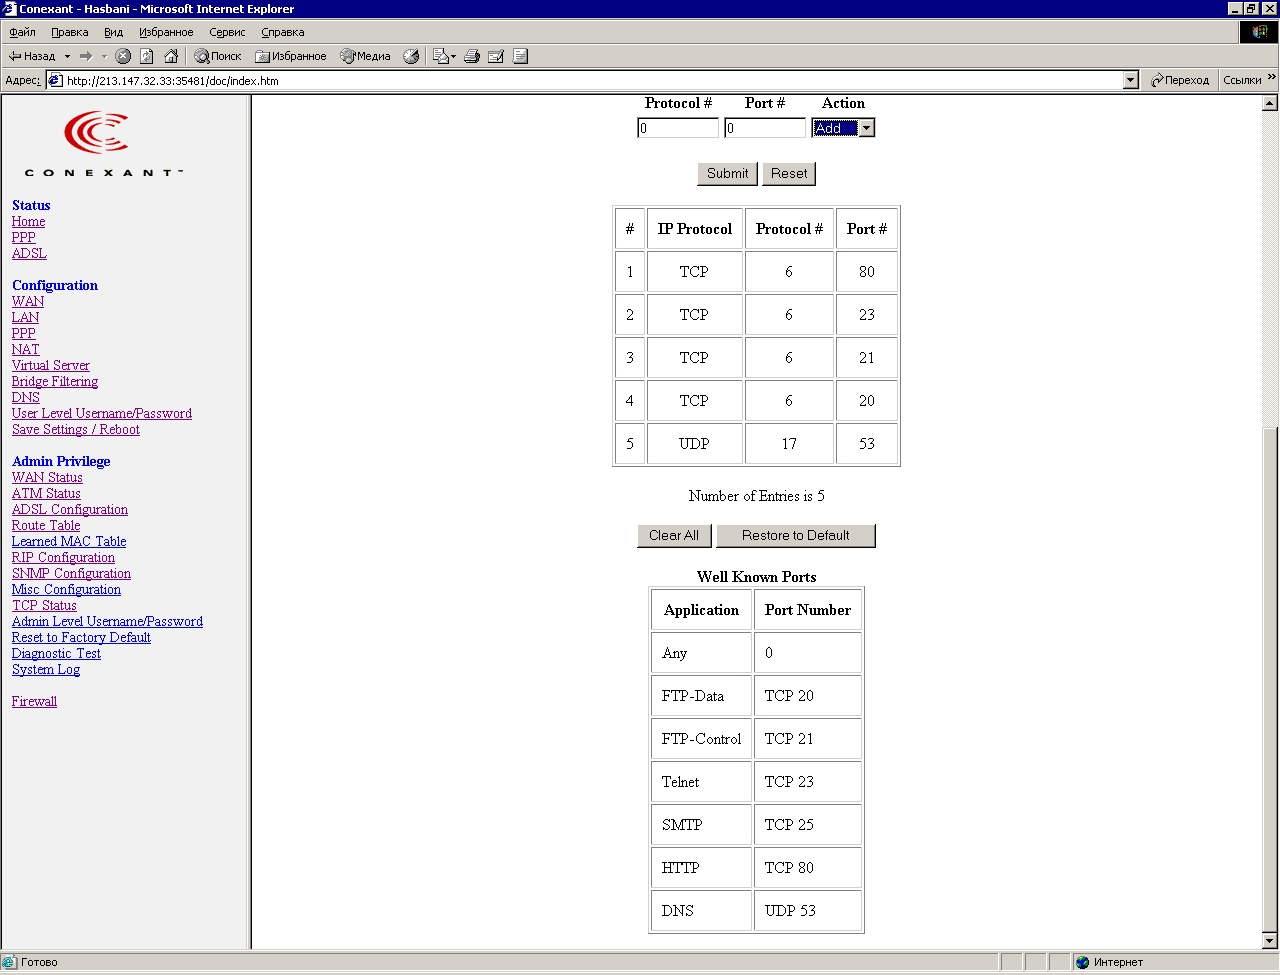Viewport: 1280px width, 975px height.
Task: Open the RIP Configuration link
Action: 63,557
